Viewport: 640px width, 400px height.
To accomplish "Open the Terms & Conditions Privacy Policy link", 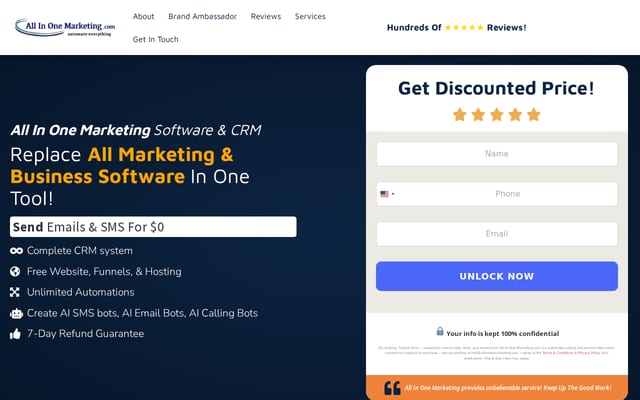I will coord(571,353).
